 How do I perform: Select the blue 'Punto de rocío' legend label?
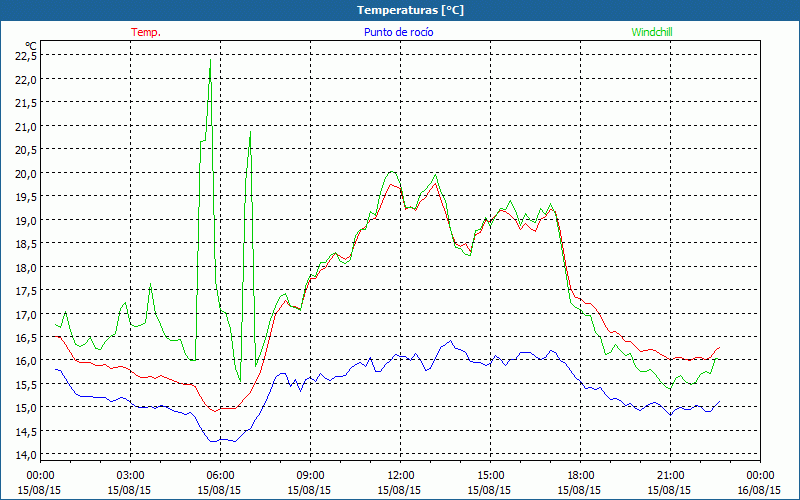click(398, 32)
